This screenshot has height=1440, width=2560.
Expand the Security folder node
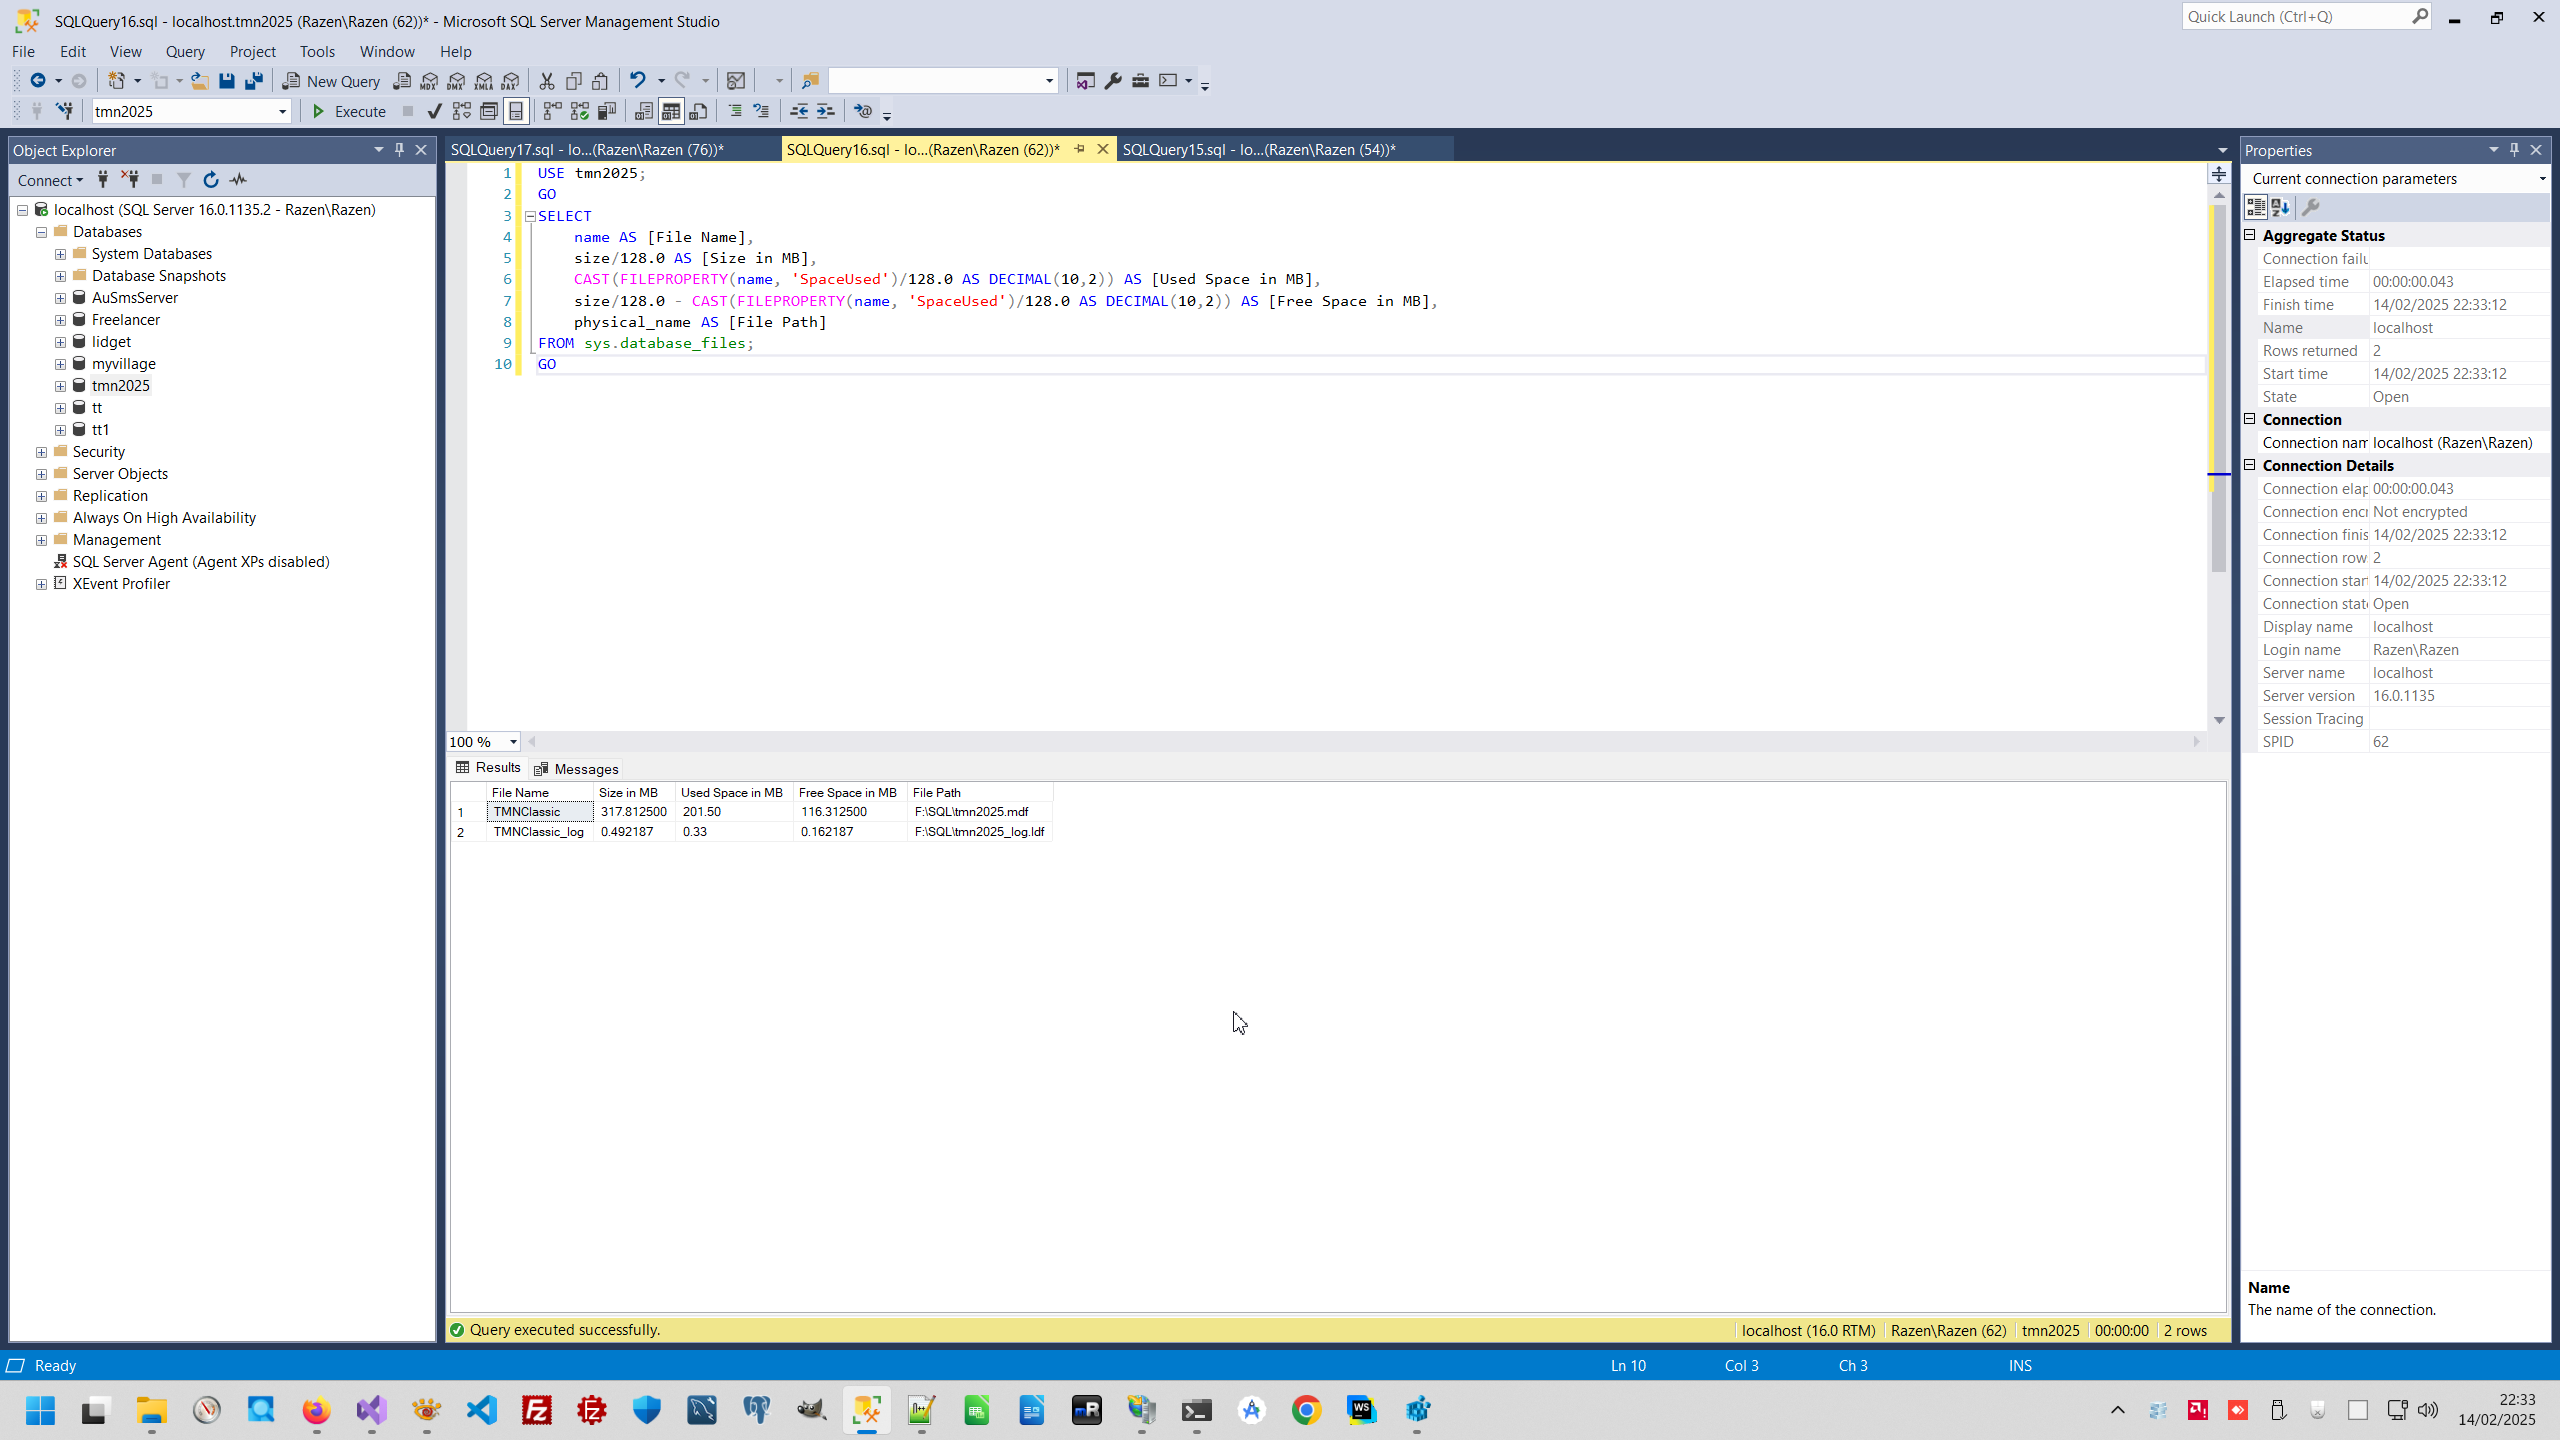click(41, 452)
